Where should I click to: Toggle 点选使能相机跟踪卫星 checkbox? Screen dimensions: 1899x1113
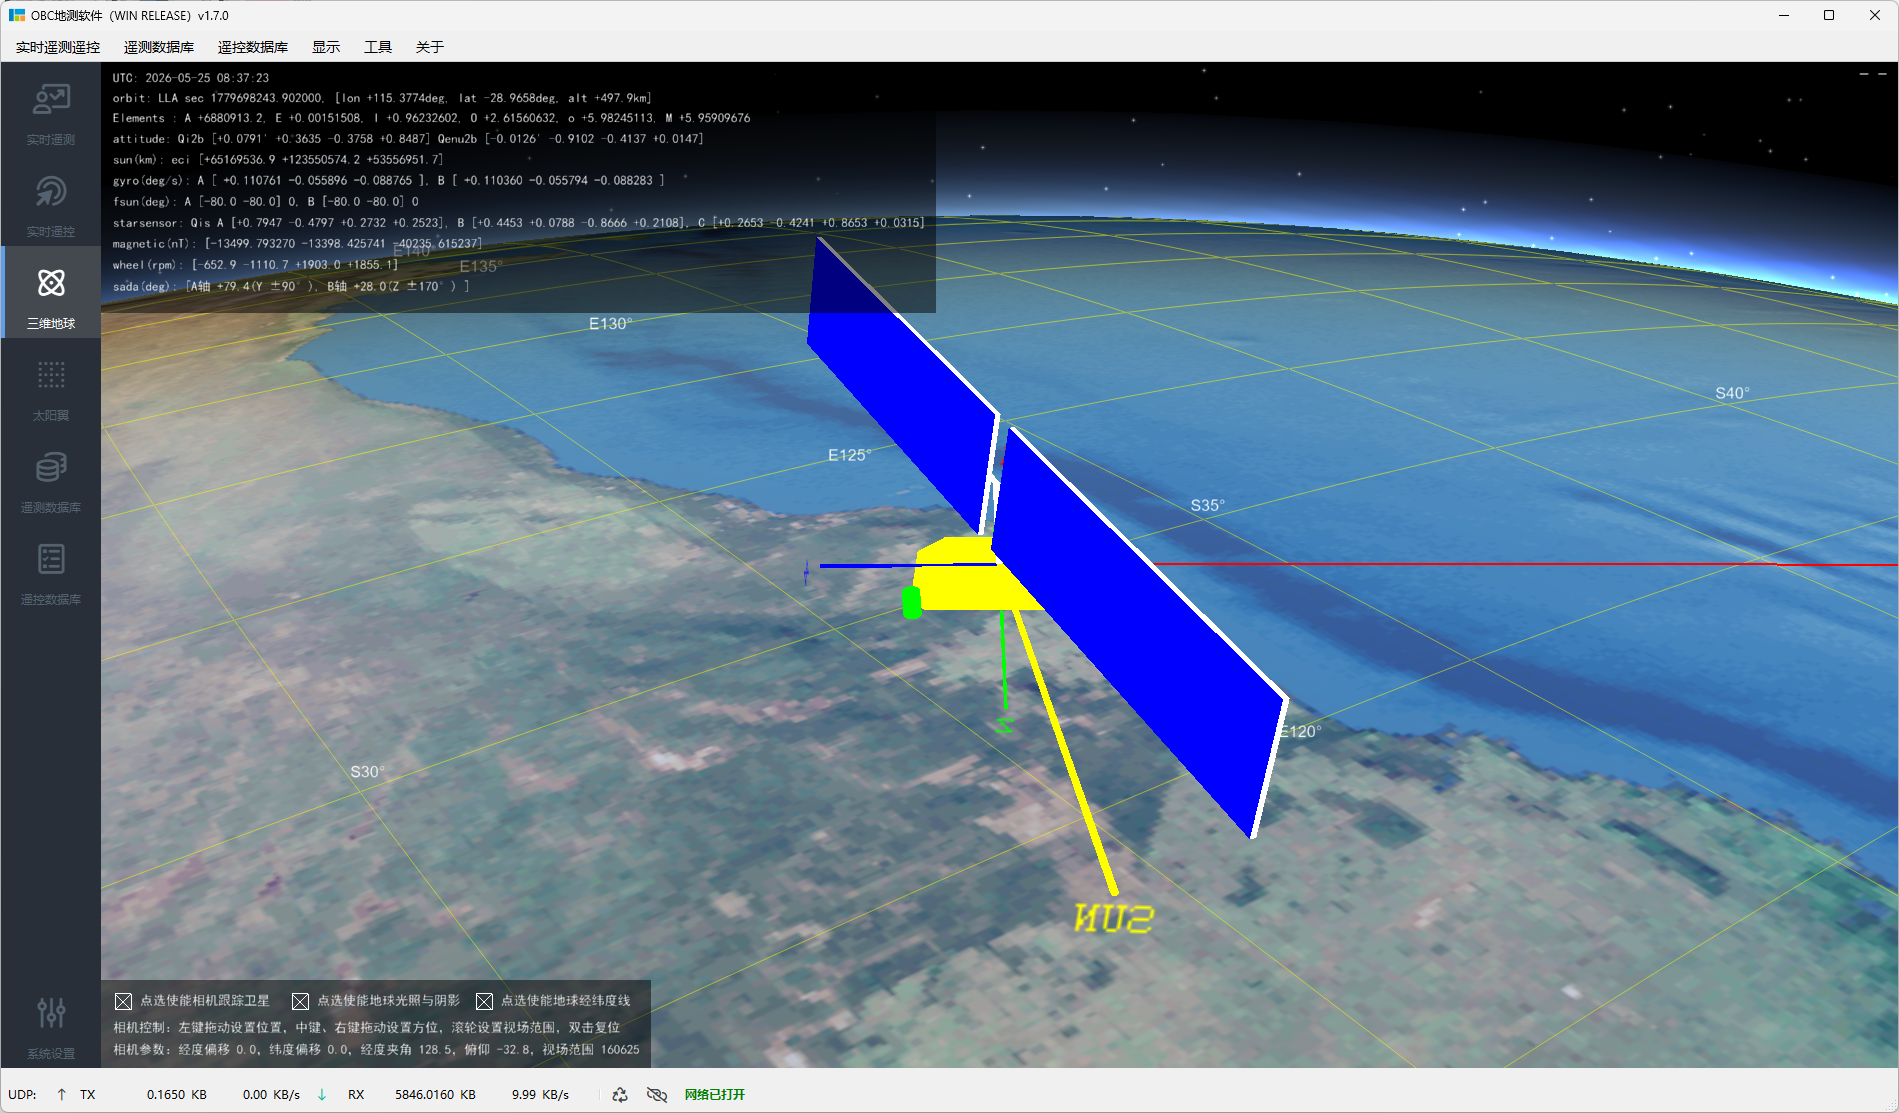click(124, 1001)
